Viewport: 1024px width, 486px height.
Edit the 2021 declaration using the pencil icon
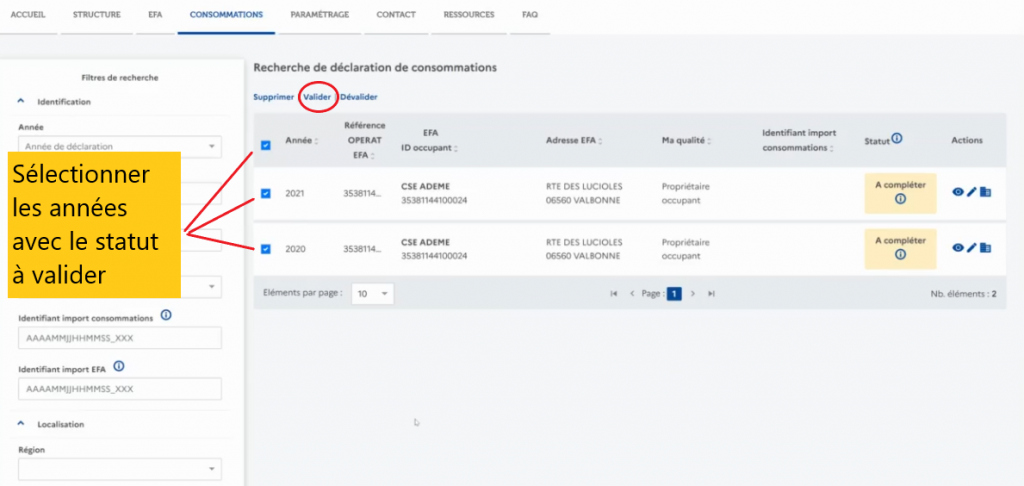971,192
